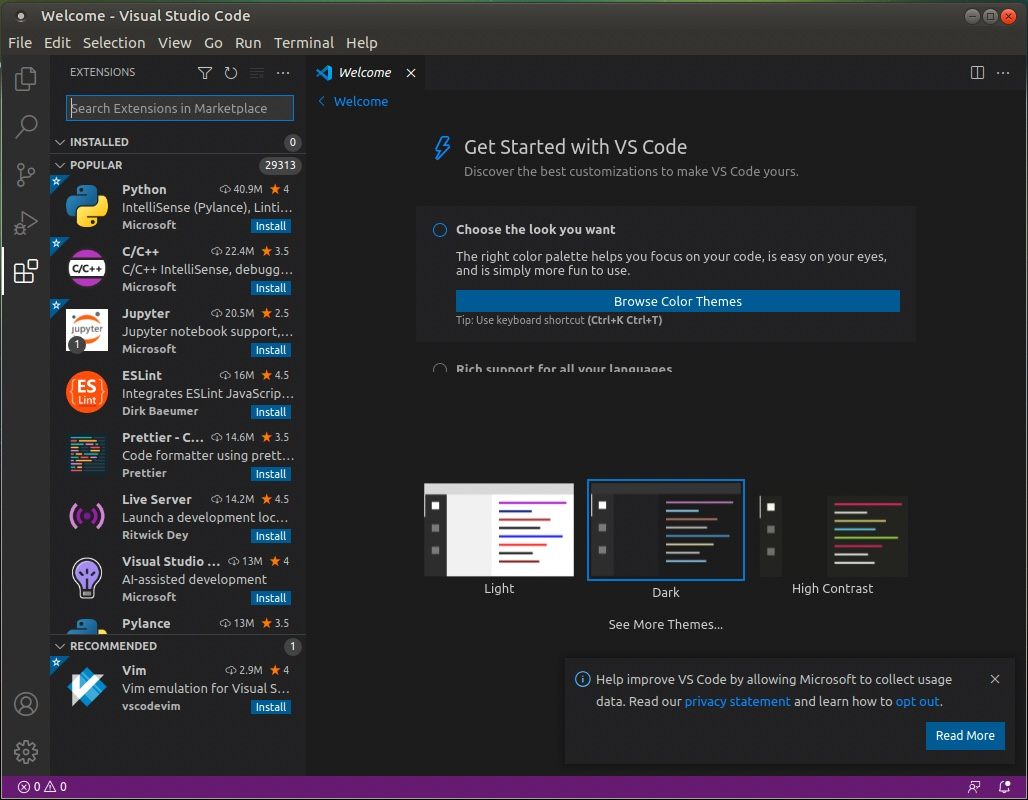Click the Prettier extension icon

87,454
